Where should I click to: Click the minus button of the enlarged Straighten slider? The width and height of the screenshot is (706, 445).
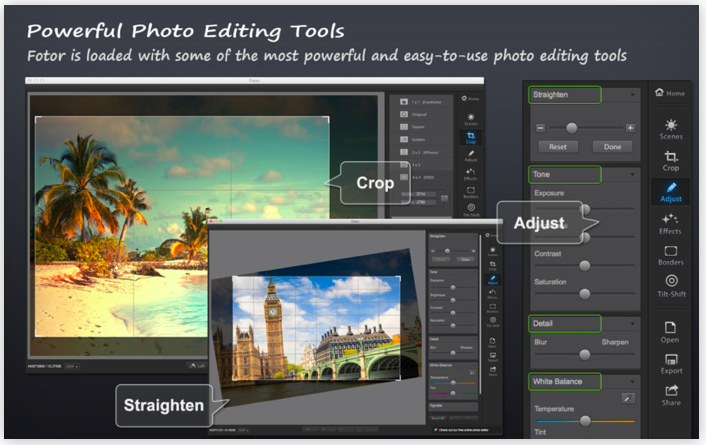[x=540, y=128]
